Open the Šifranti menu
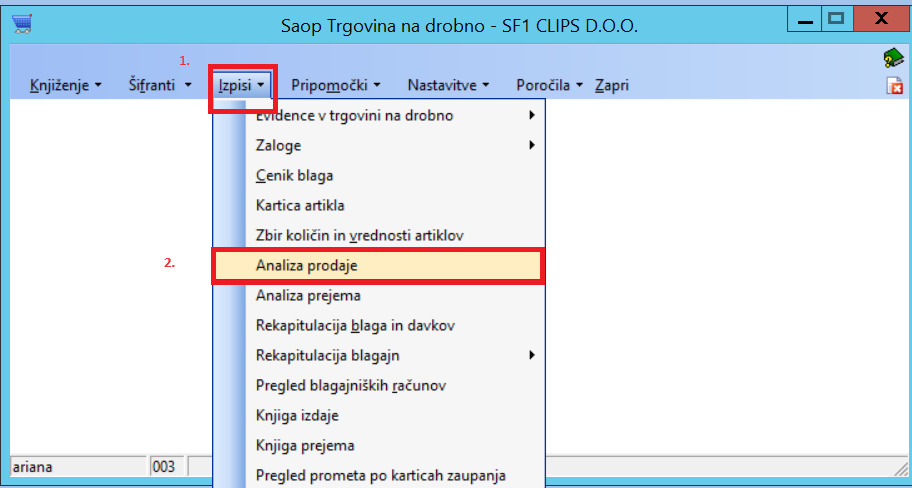This screenshot has height=488, width=912. (160, 86)
